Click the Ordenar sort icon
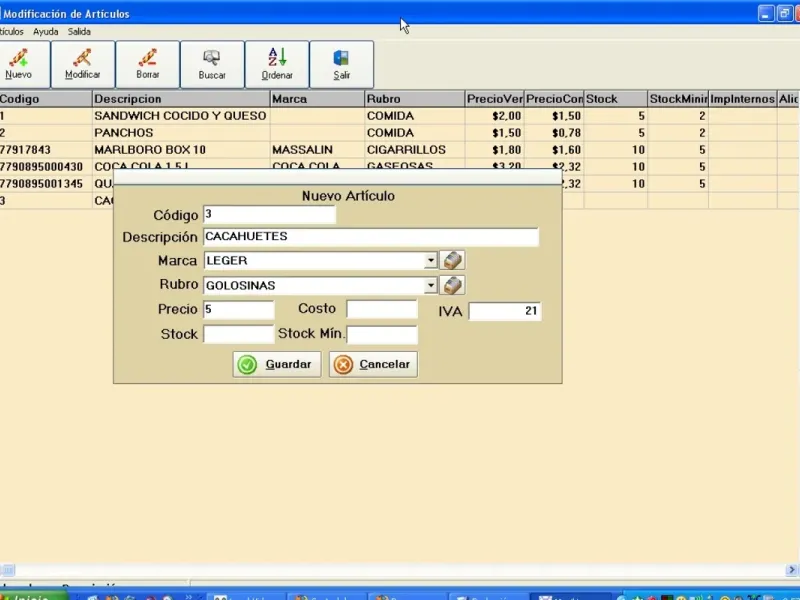Screen dimensions: 800x600 277,64
